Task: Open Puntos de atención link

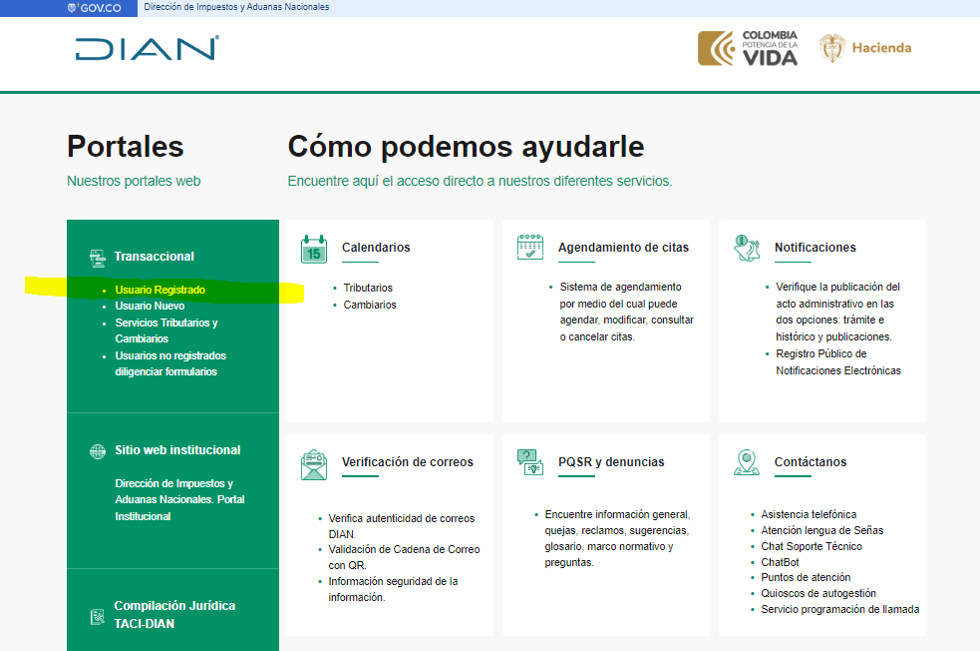Action: pos(806,577)
